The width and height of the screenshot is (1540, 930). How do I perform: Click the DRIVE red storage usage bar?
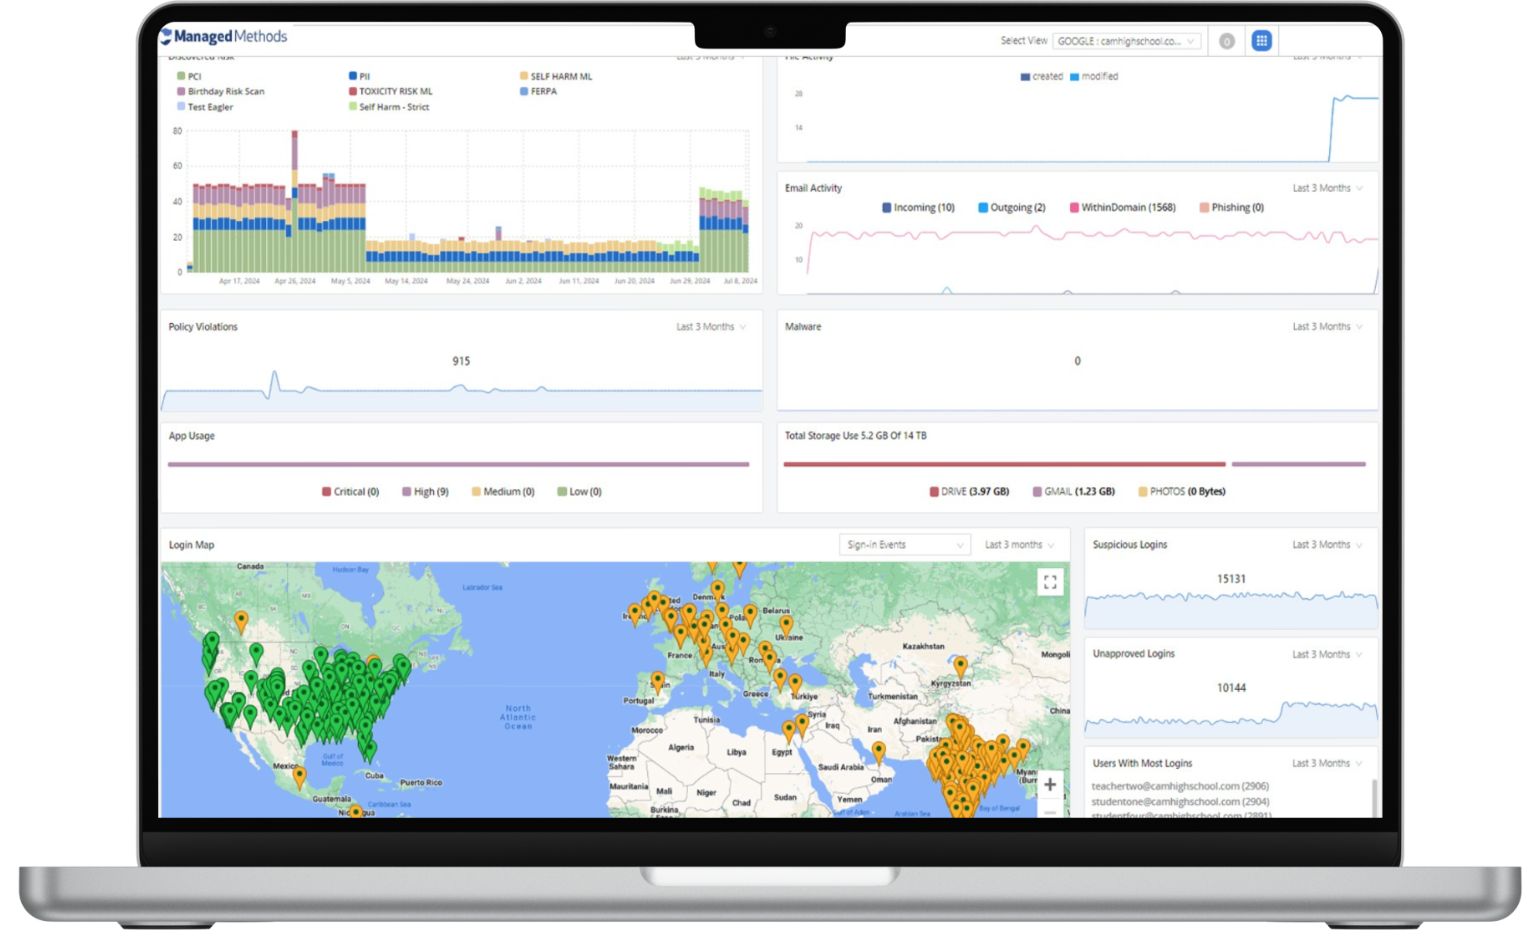pyautogui.click(x=1003, y=464)
